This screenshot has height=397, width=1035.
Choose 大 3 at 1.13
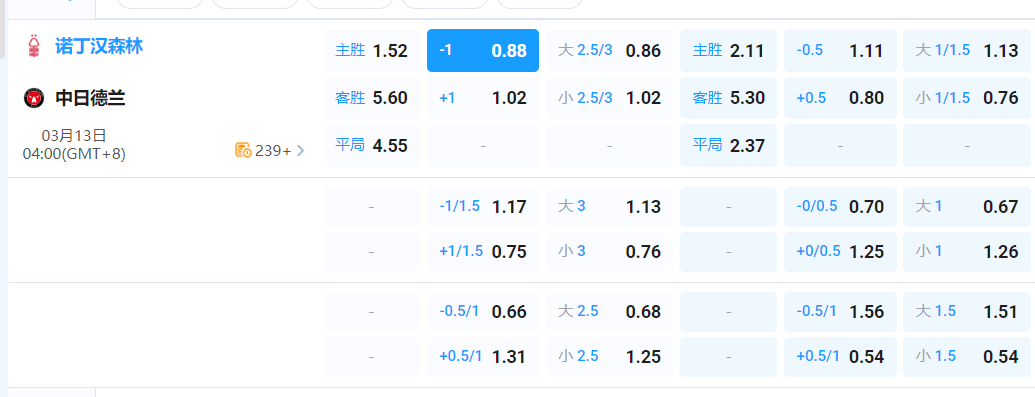pyautogui.click(x=609, y=207)
